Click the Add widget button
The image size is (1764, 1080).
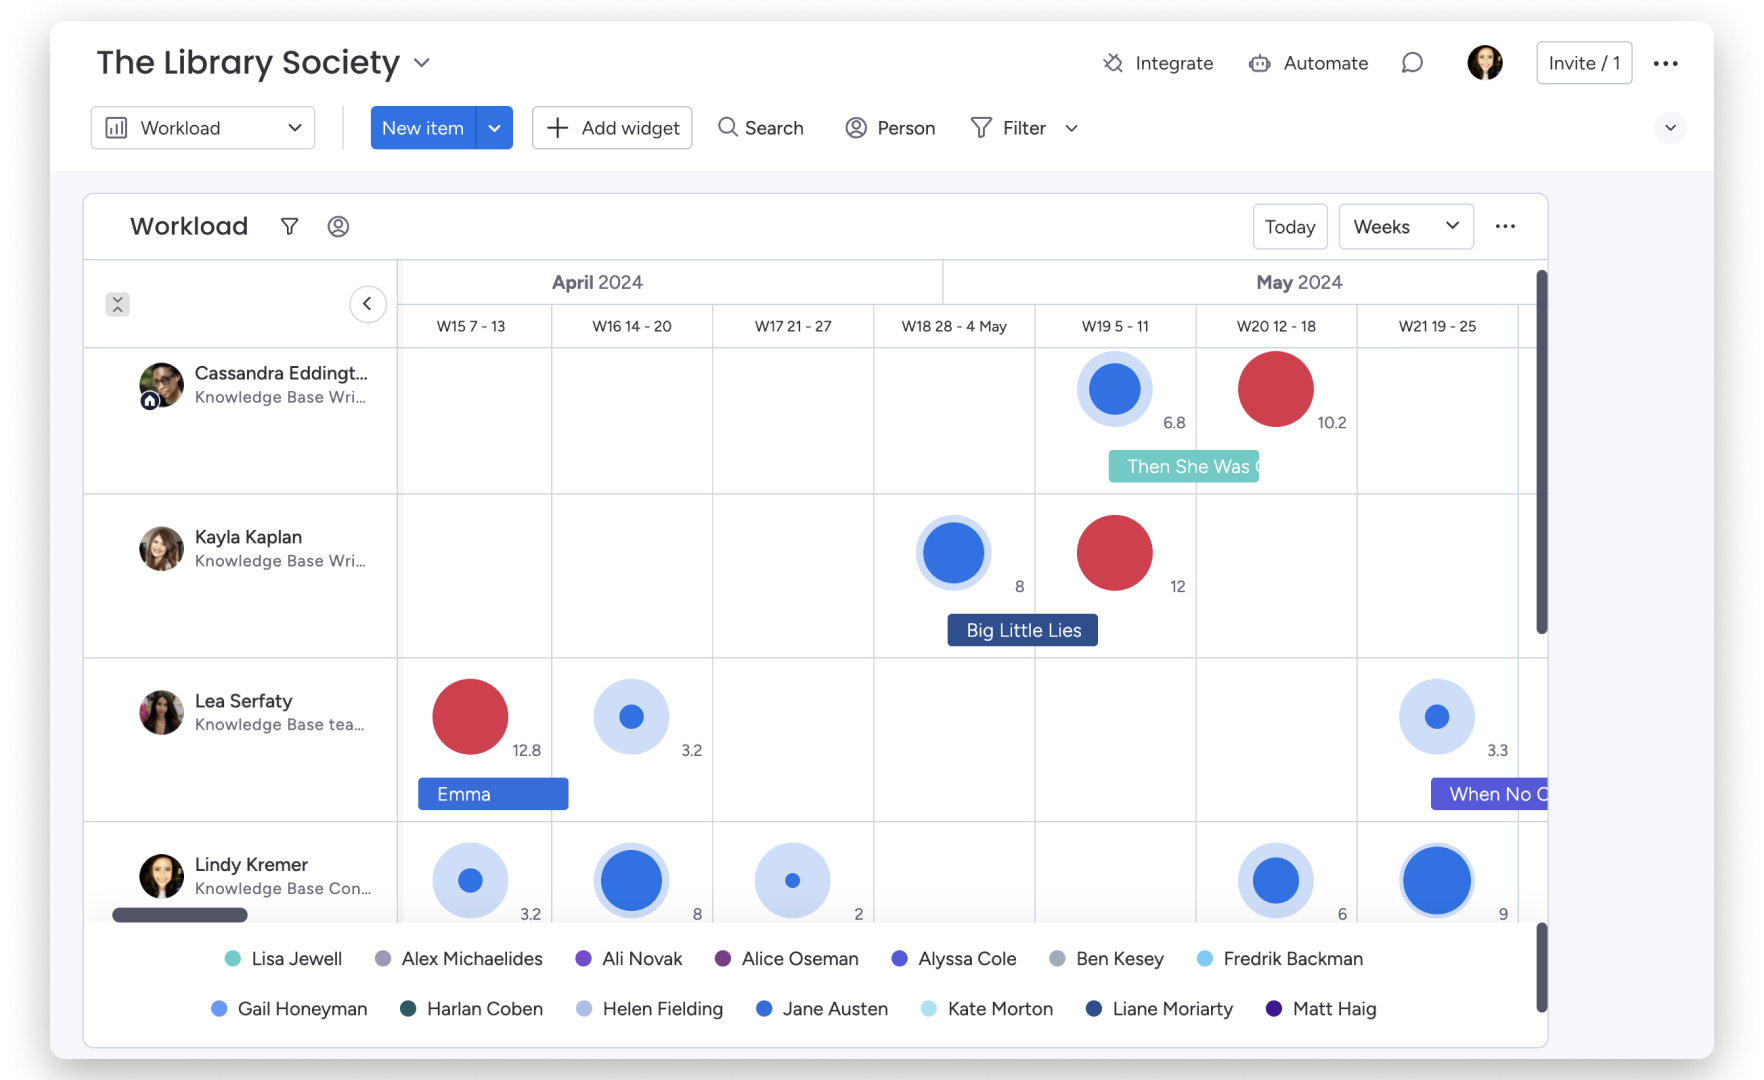click(x=612, y=128)
